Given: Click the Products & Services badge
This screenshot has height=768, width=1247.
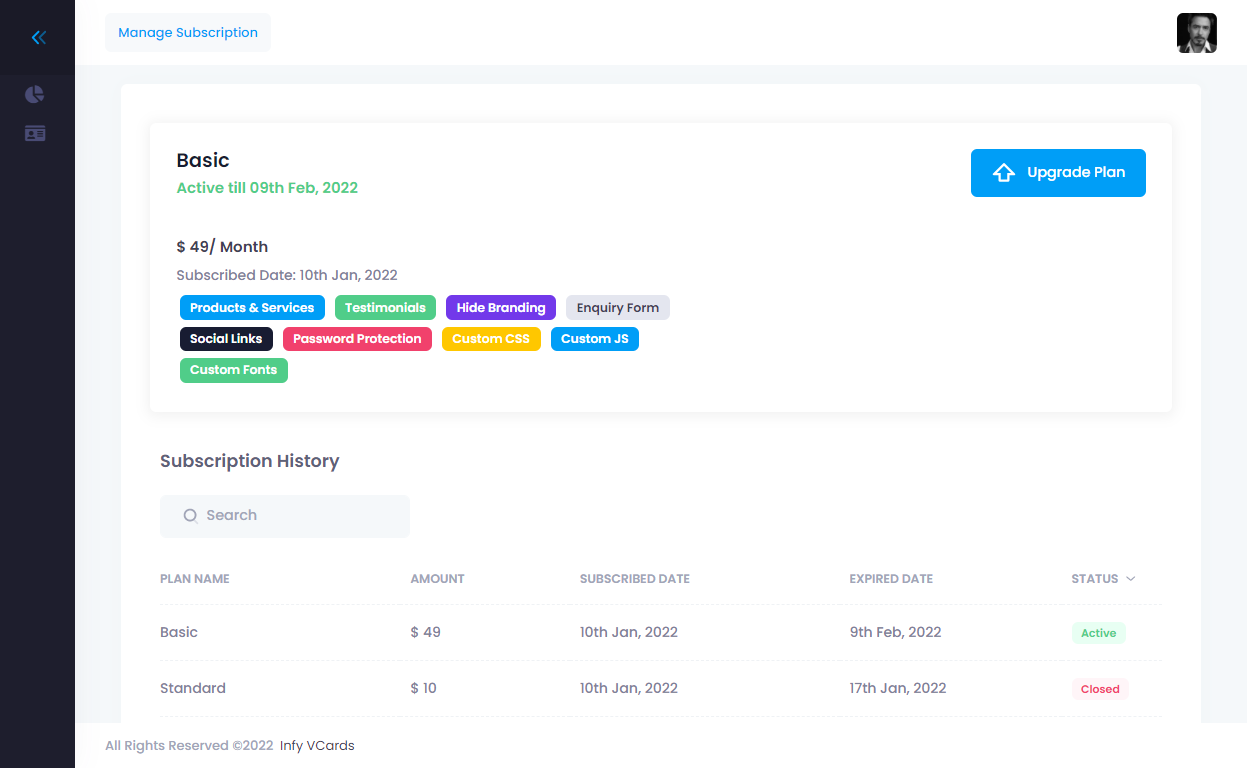Looking at the screenshot, I should (252, 308).
